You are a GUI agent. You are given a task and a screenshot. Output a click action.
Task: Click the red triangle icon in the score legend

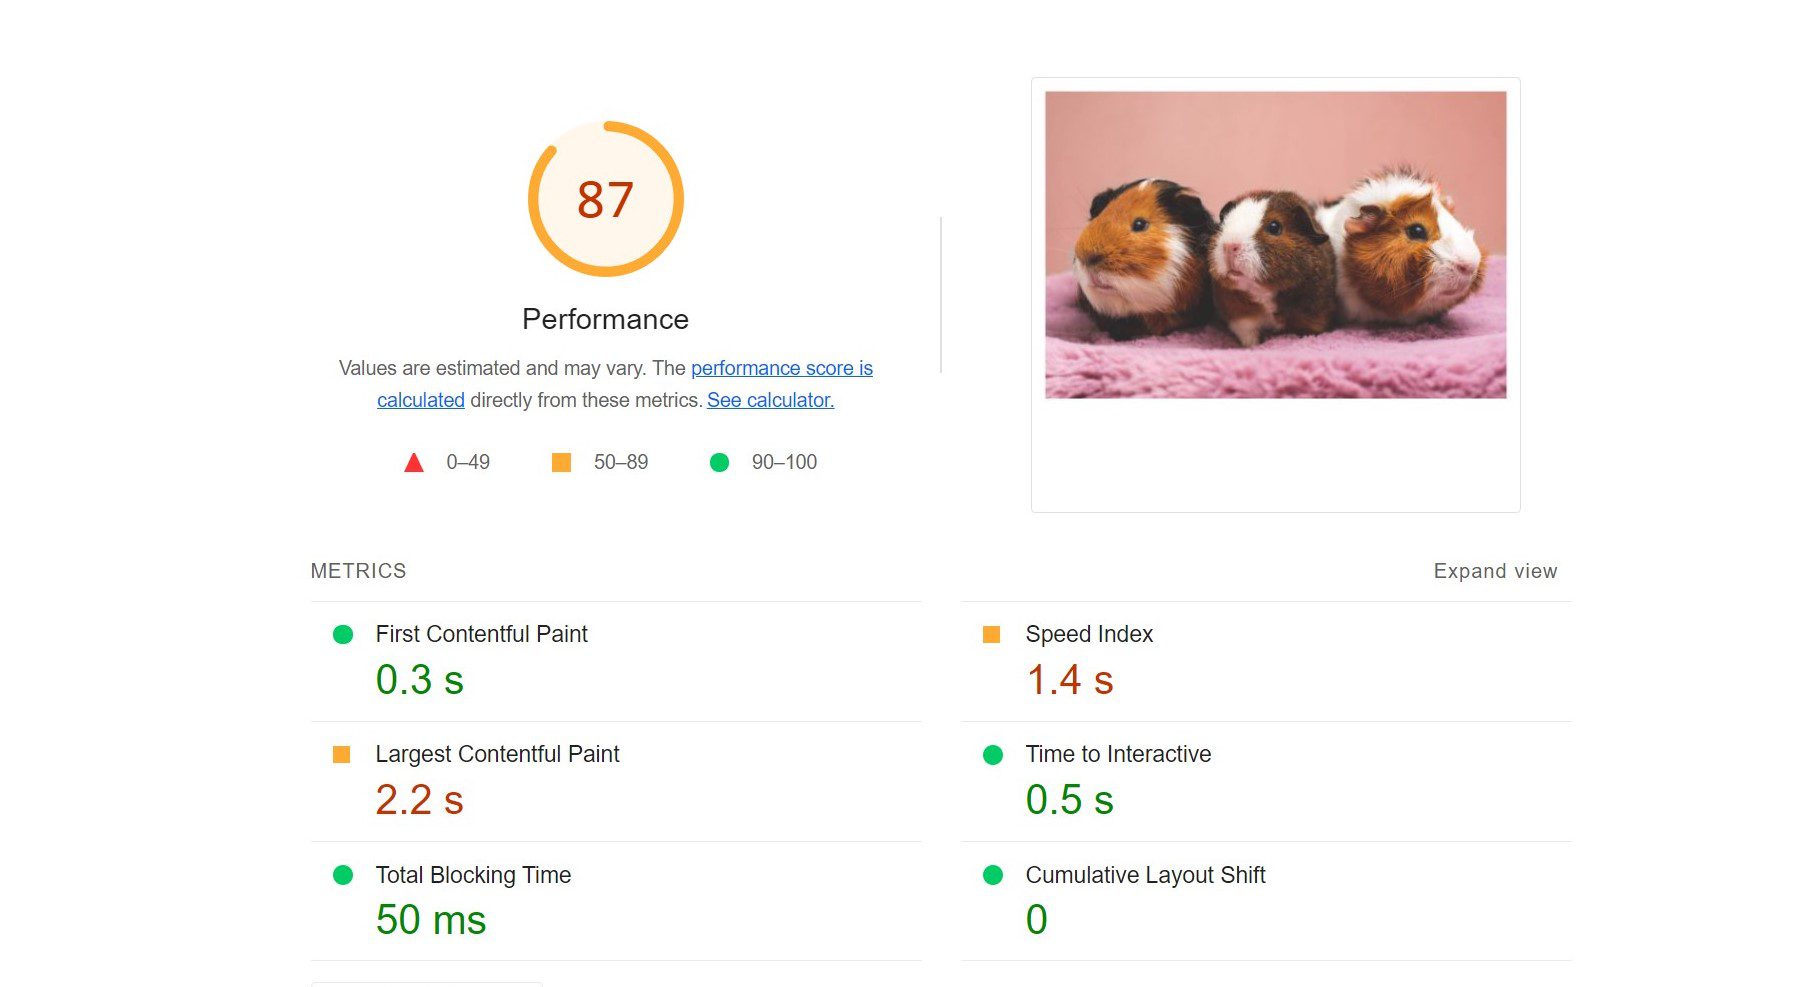tap(415, 462)
